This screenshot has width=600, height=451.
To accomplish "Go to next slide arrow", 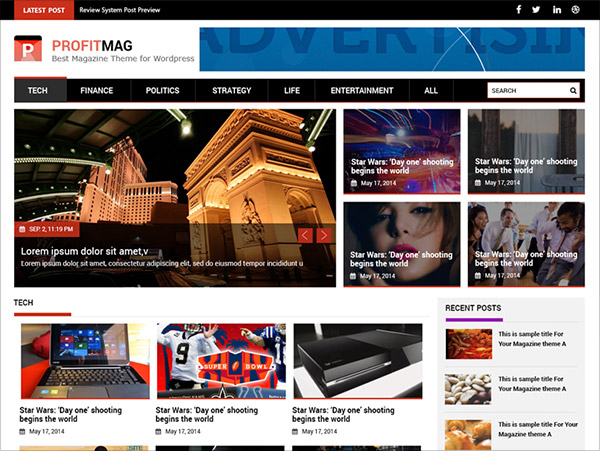I will coord(324,235).
